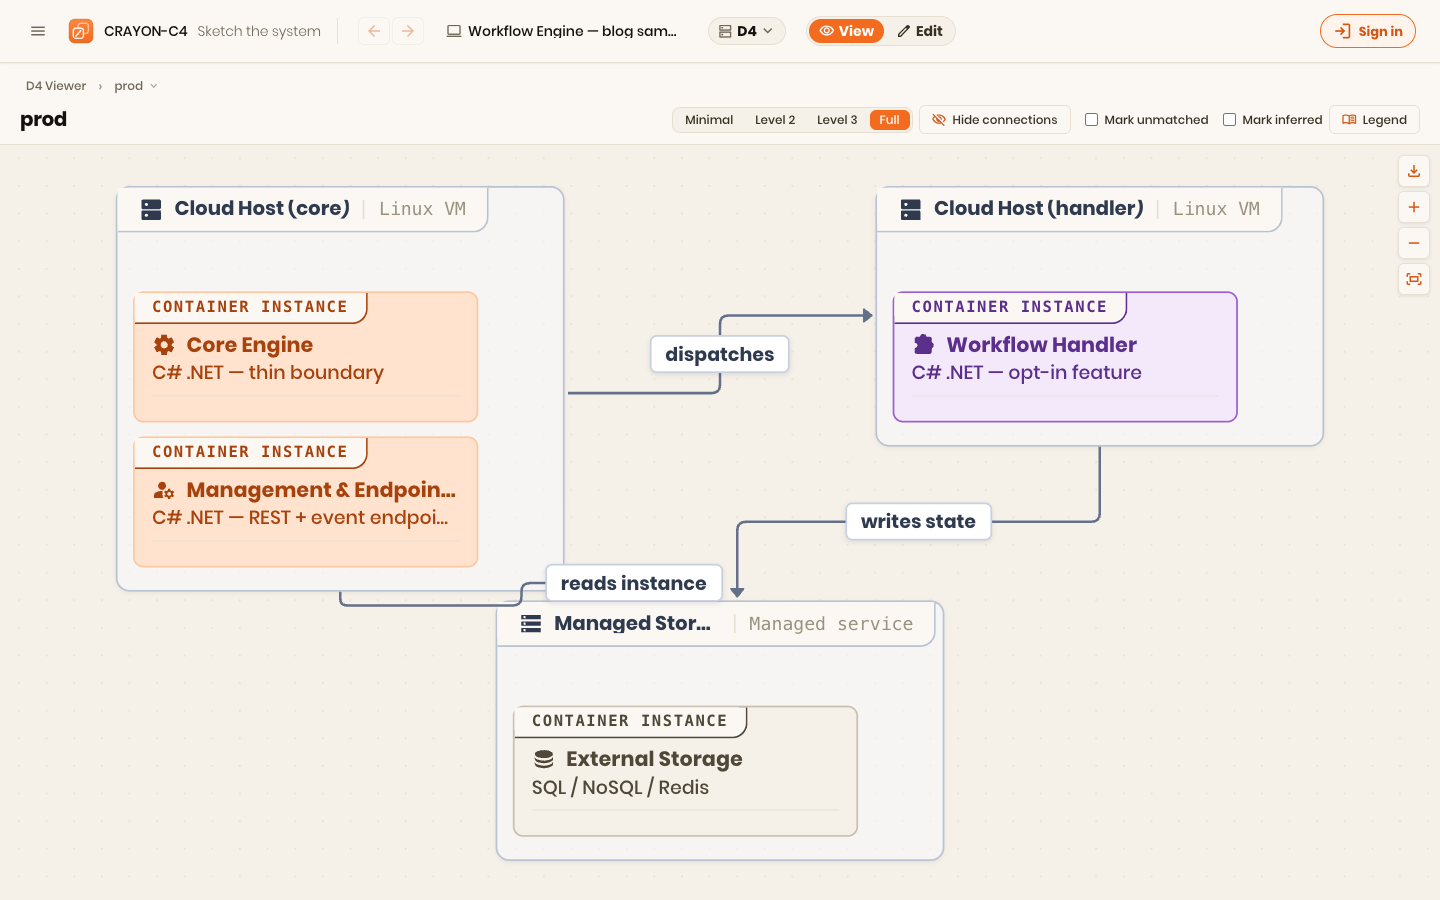Open the hamburger navigation menu
Viewport: 1440px width, 900px height.
[x=38, y=31]
